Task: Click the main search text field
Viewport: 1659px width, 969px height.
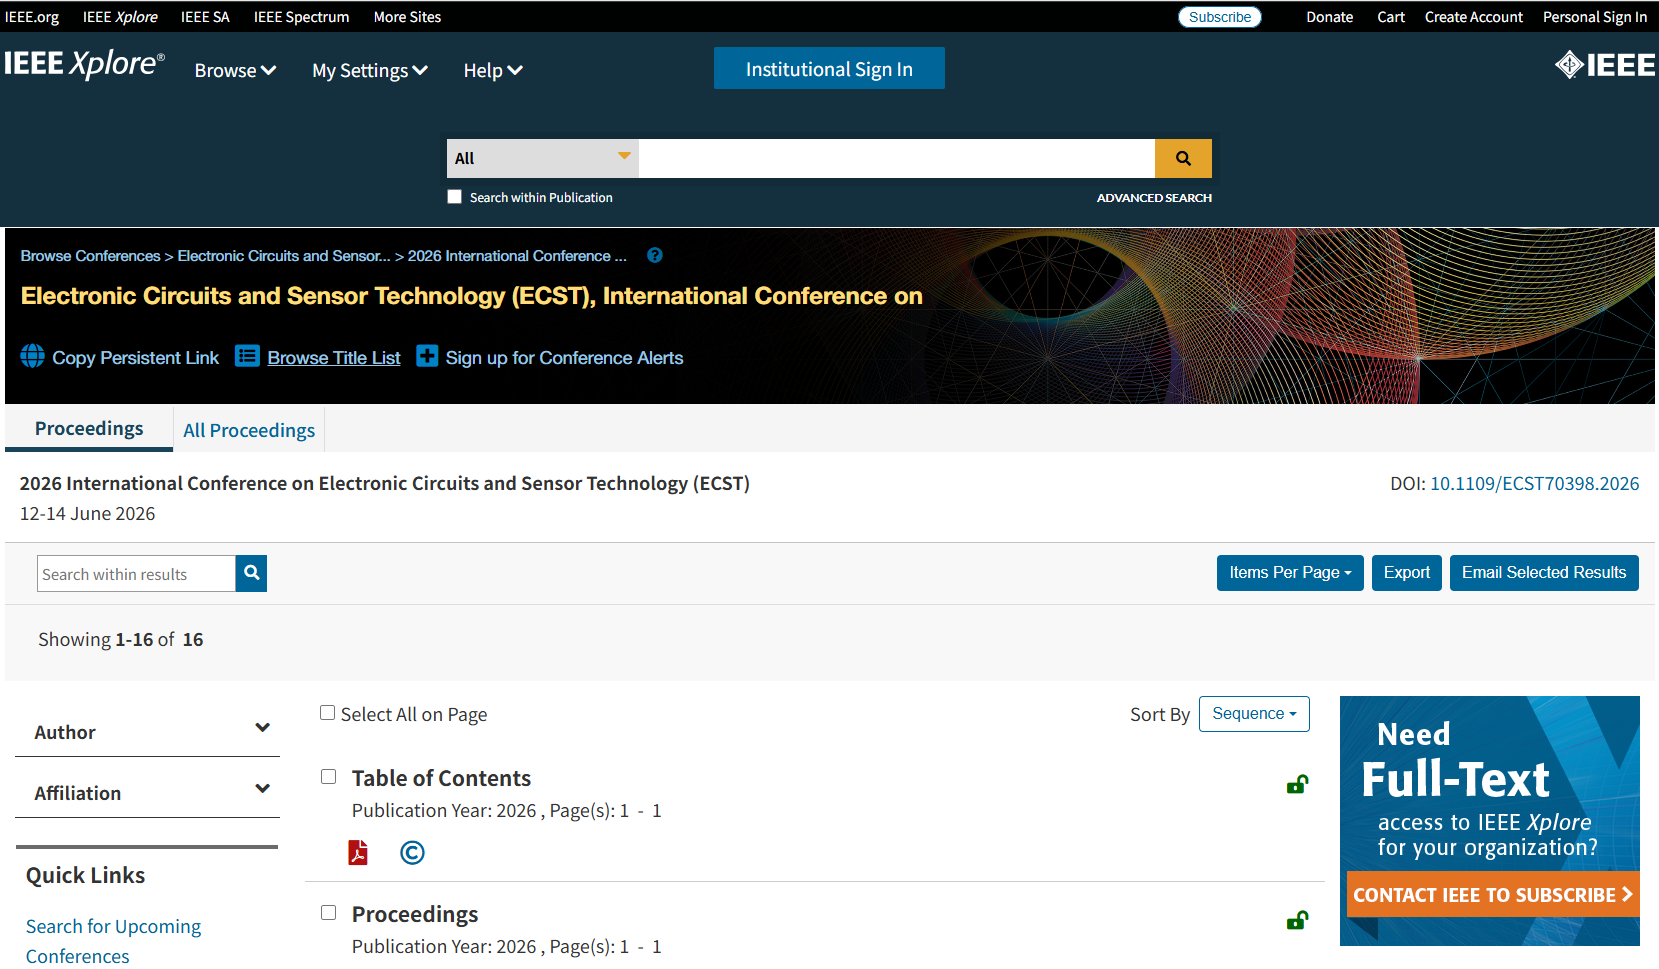Action: point(897,158)
